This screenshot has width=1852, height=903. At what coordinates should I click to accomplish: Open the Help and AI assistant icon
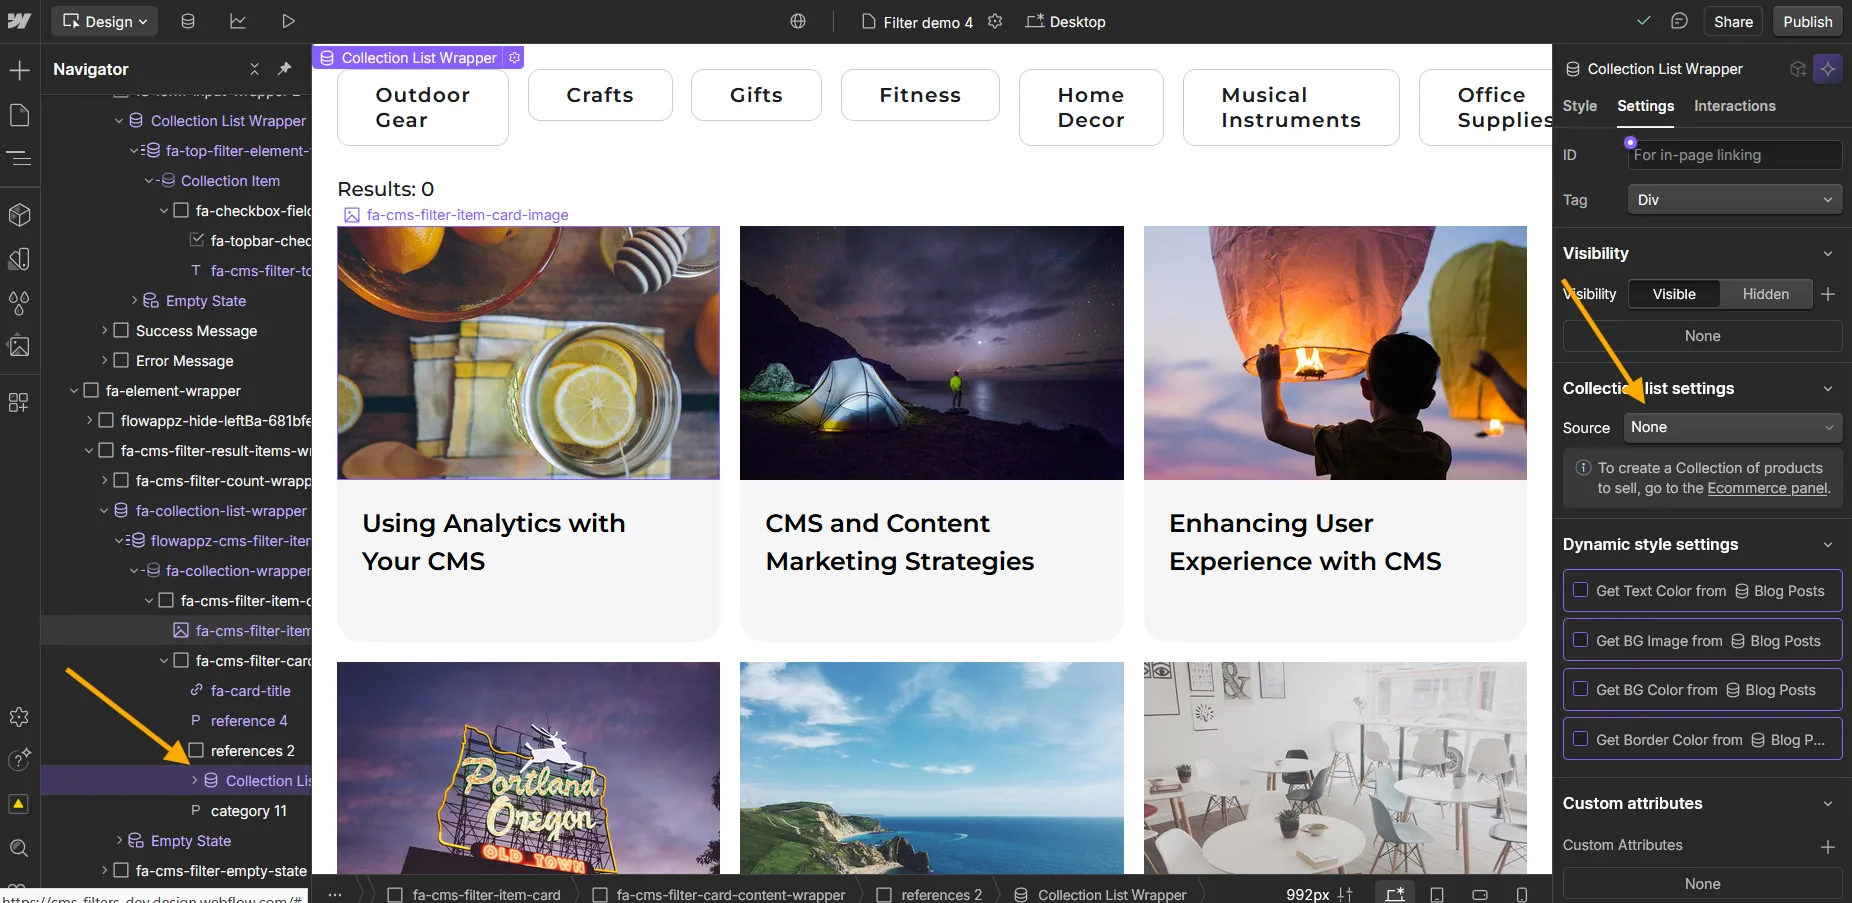tap(19, 760)
